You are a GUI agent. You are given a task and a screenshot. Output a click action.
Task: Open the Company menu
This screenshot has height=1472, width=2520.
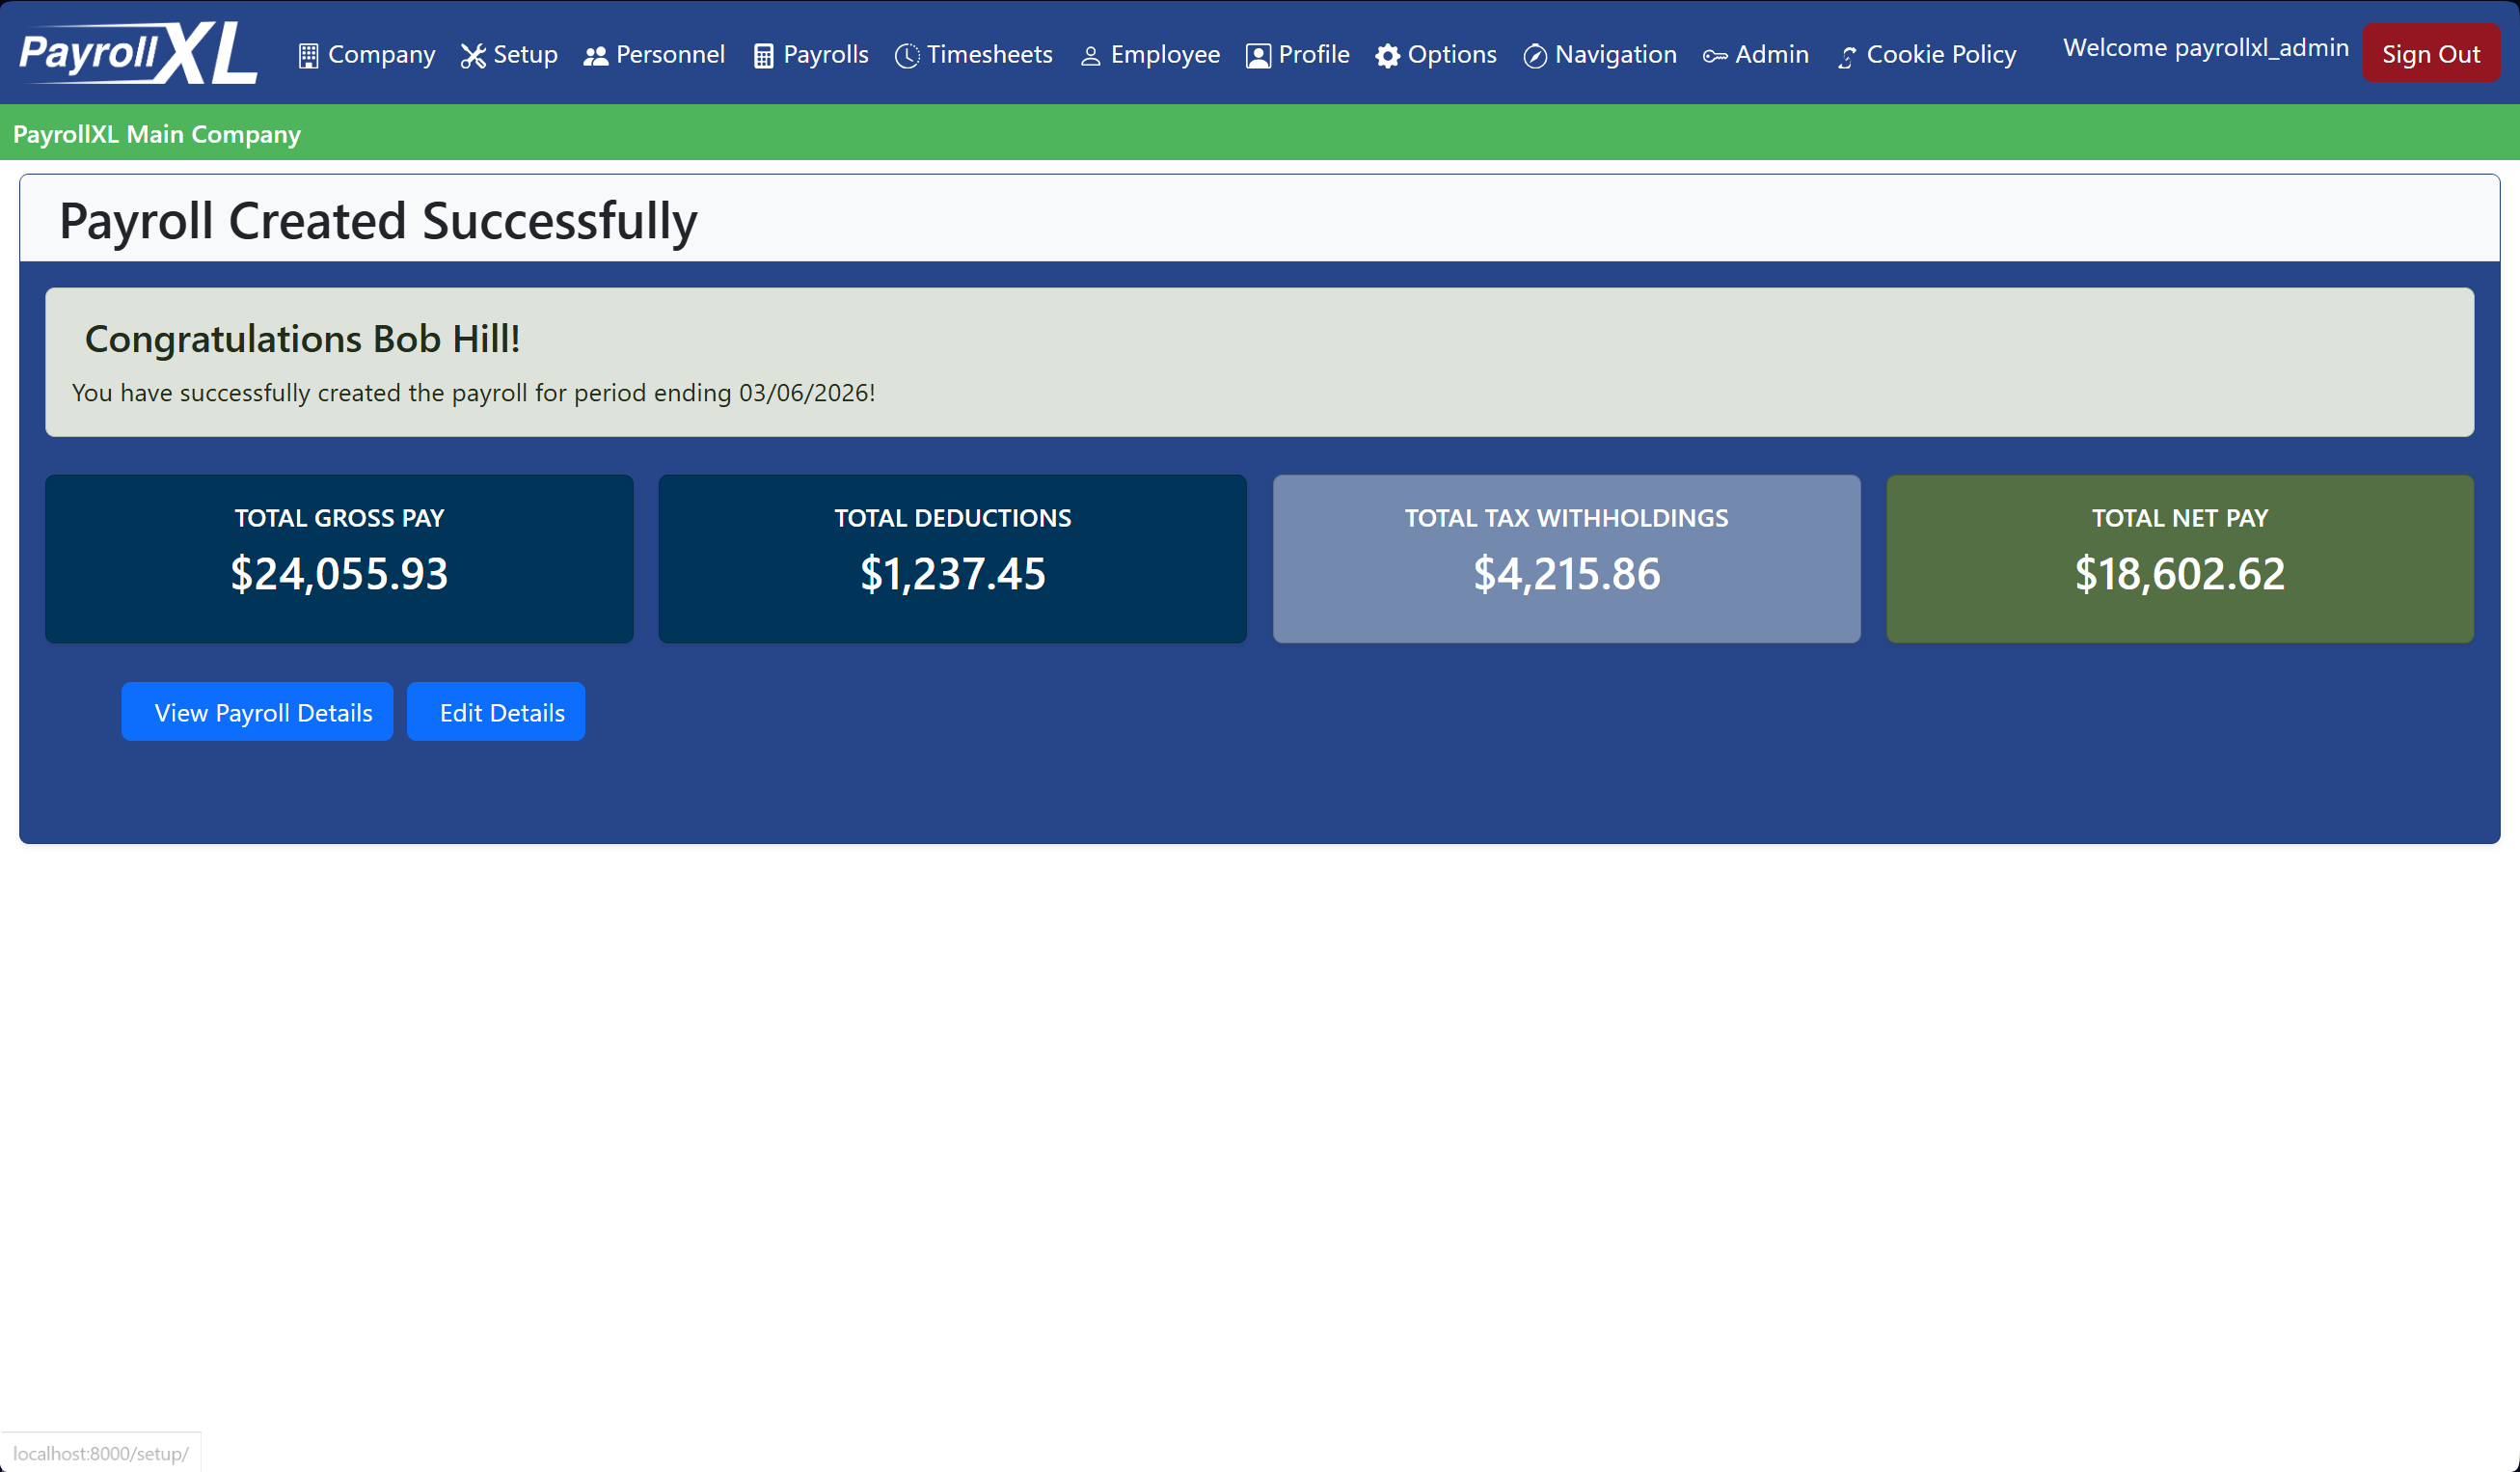[x=366, y=54]
